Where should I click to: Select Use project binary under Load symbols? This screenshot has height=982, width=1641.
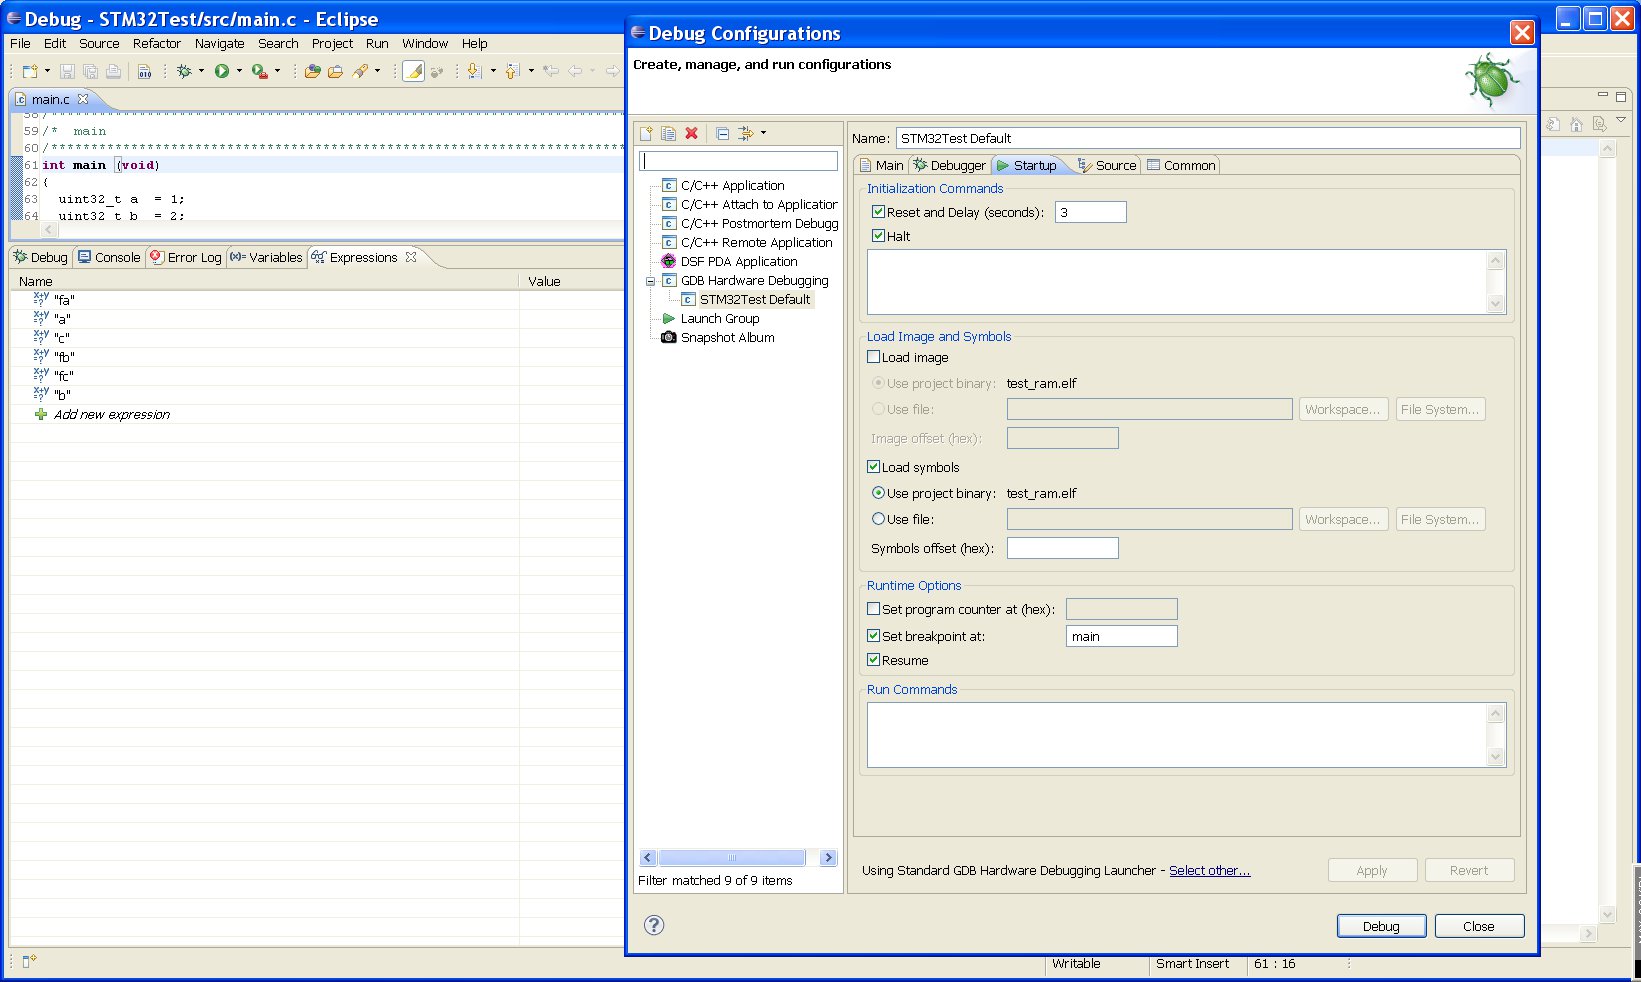878,493
